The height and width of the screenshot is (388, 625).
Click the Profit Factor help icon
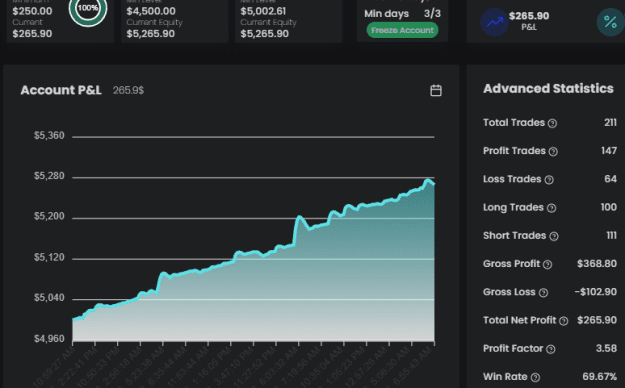tap(550, 349)
